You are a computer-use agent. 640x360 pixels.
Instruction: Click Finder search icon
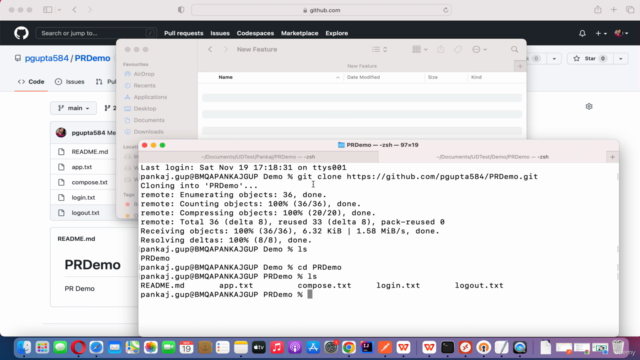pos(514,49)
